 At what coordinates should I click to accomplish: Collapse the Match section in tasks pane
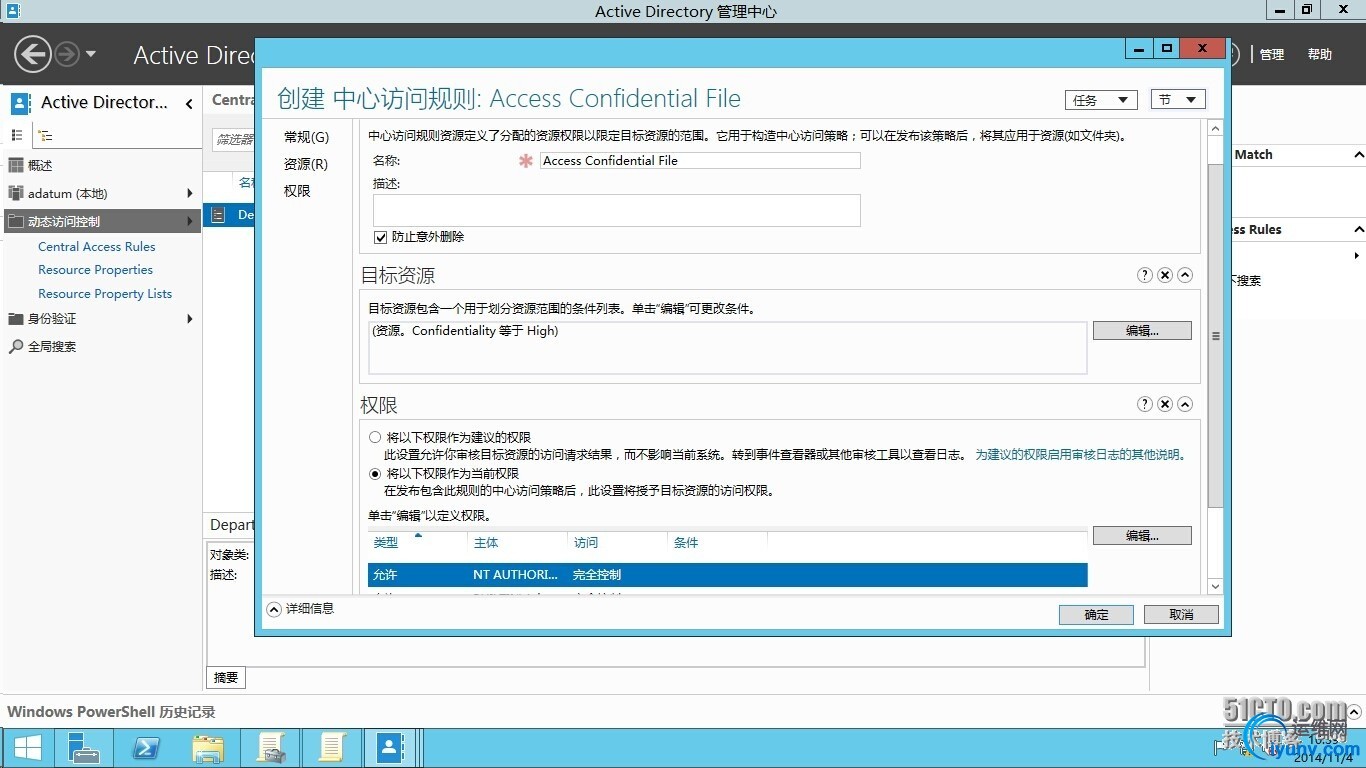point(1358,155)
